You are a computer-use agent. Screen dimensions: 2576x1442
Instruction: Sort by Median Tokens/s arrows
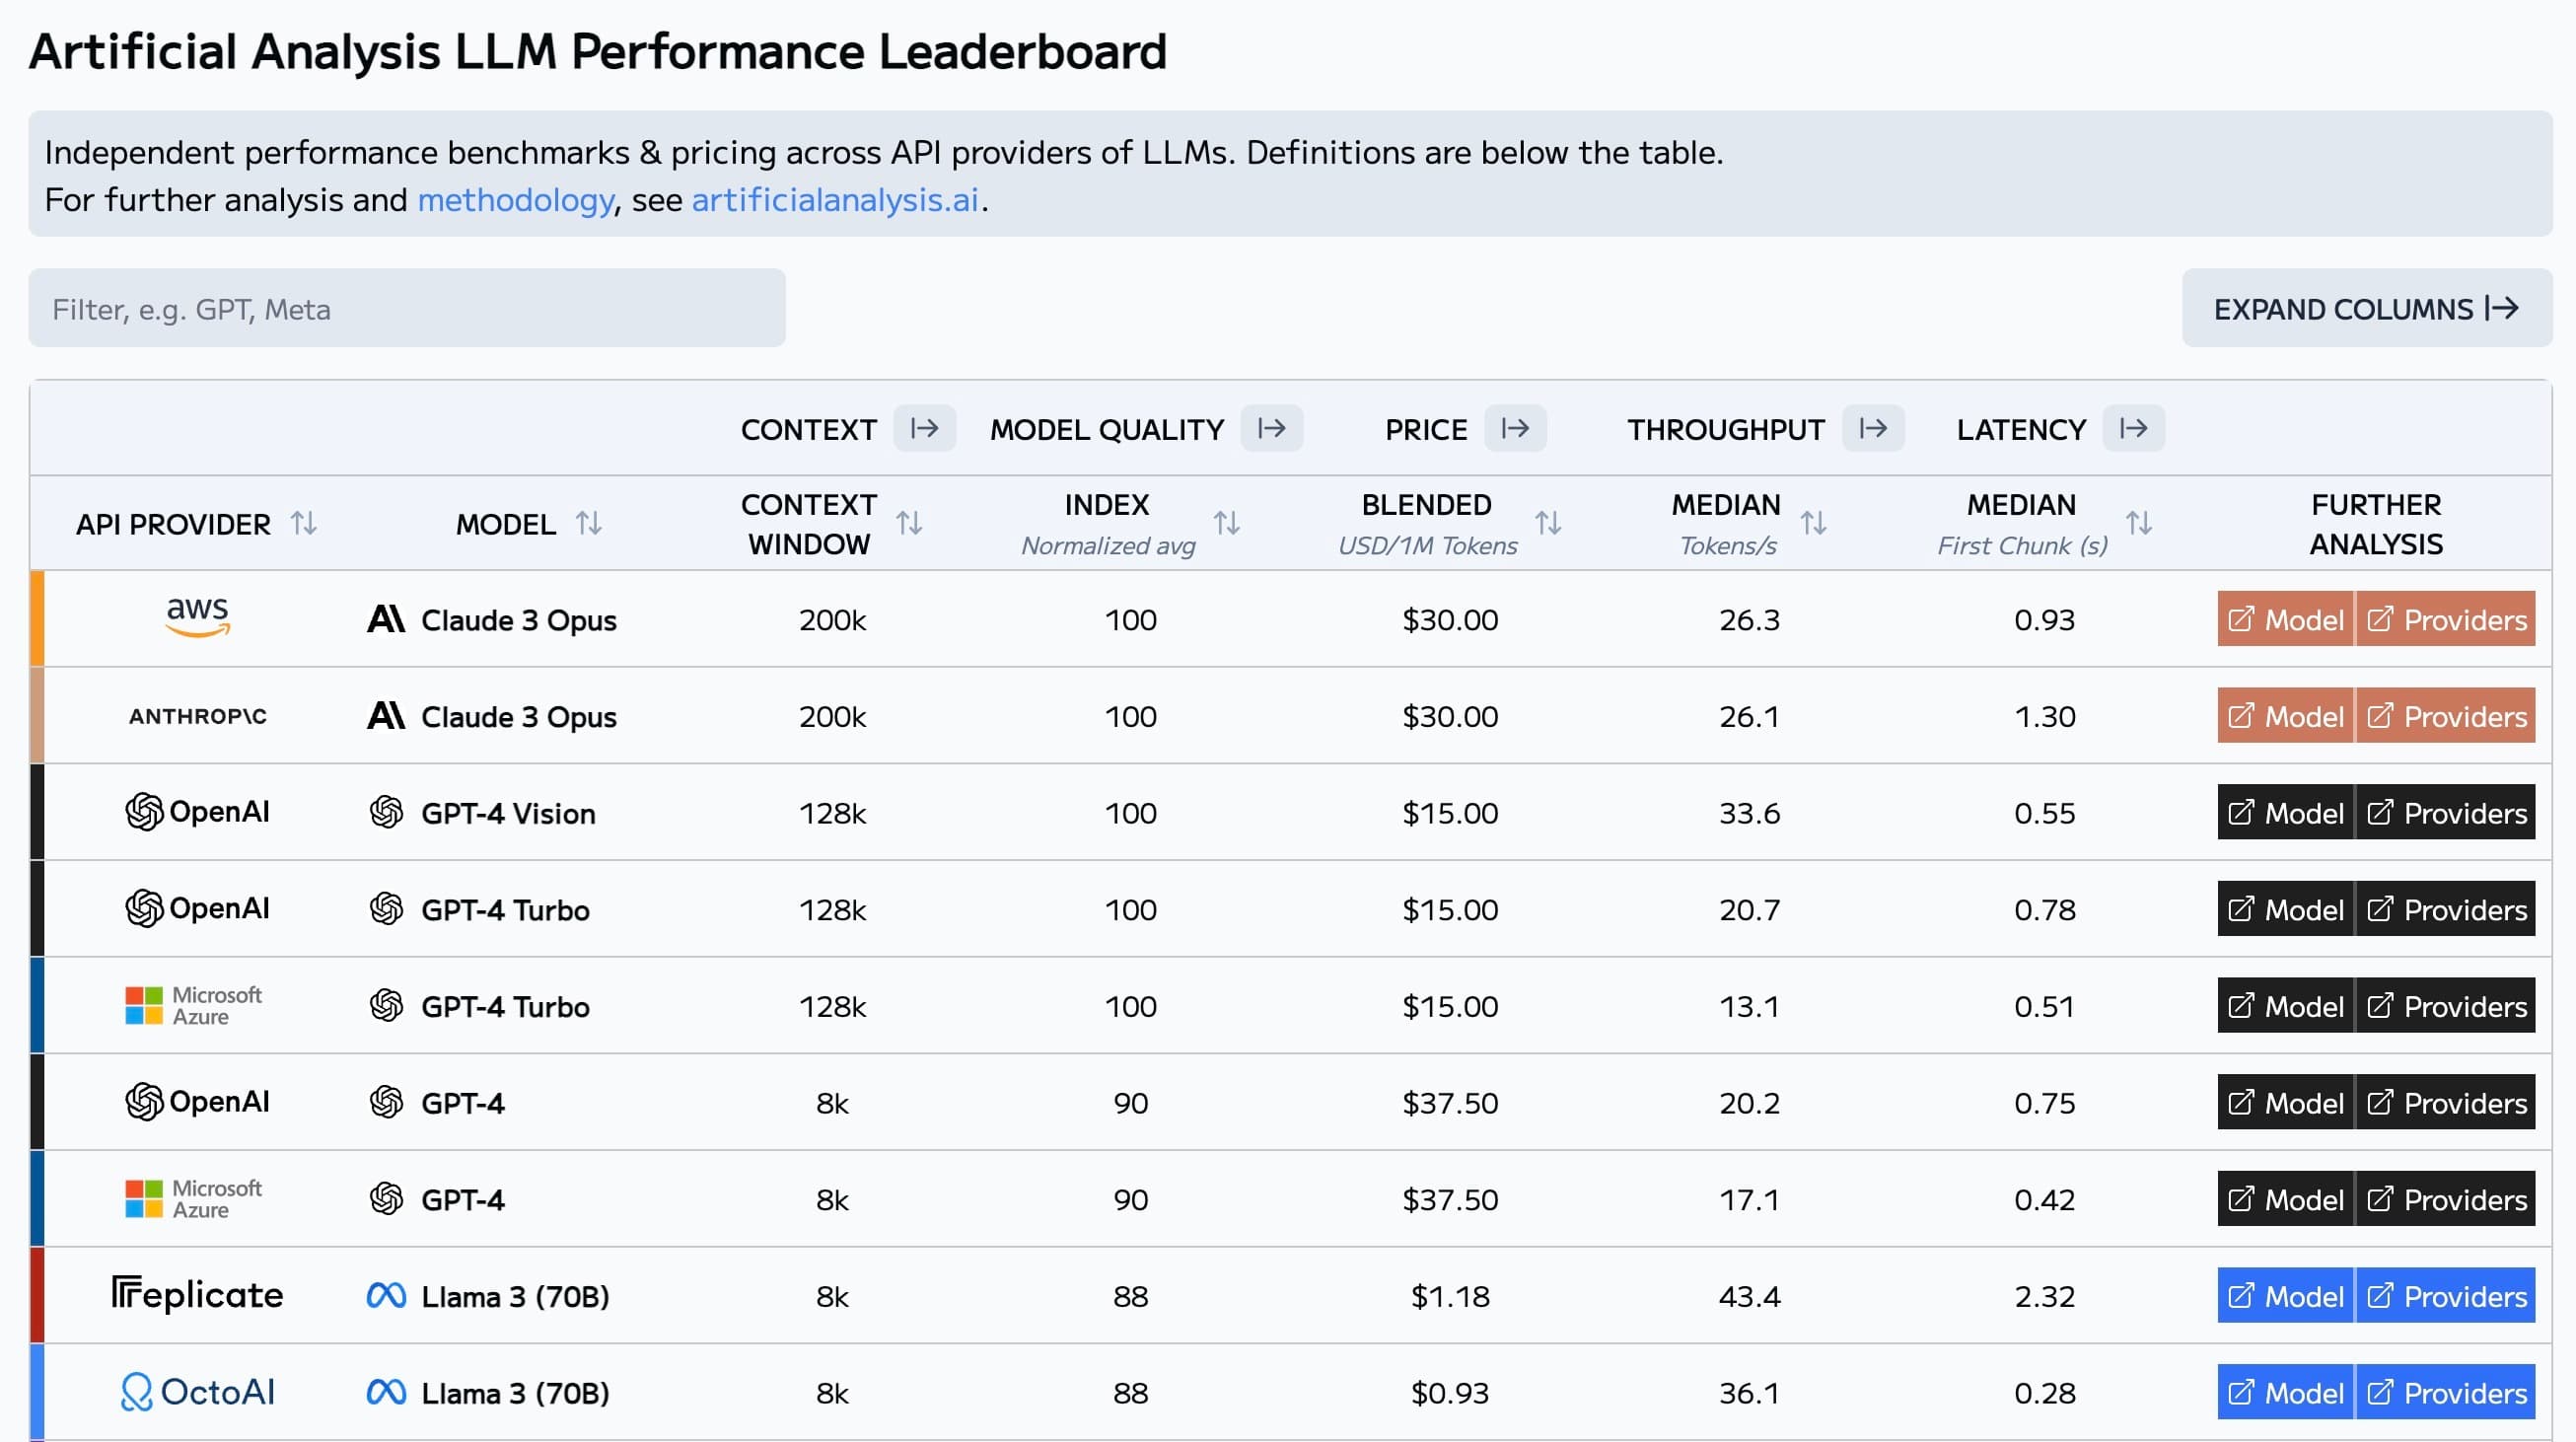1814,523
